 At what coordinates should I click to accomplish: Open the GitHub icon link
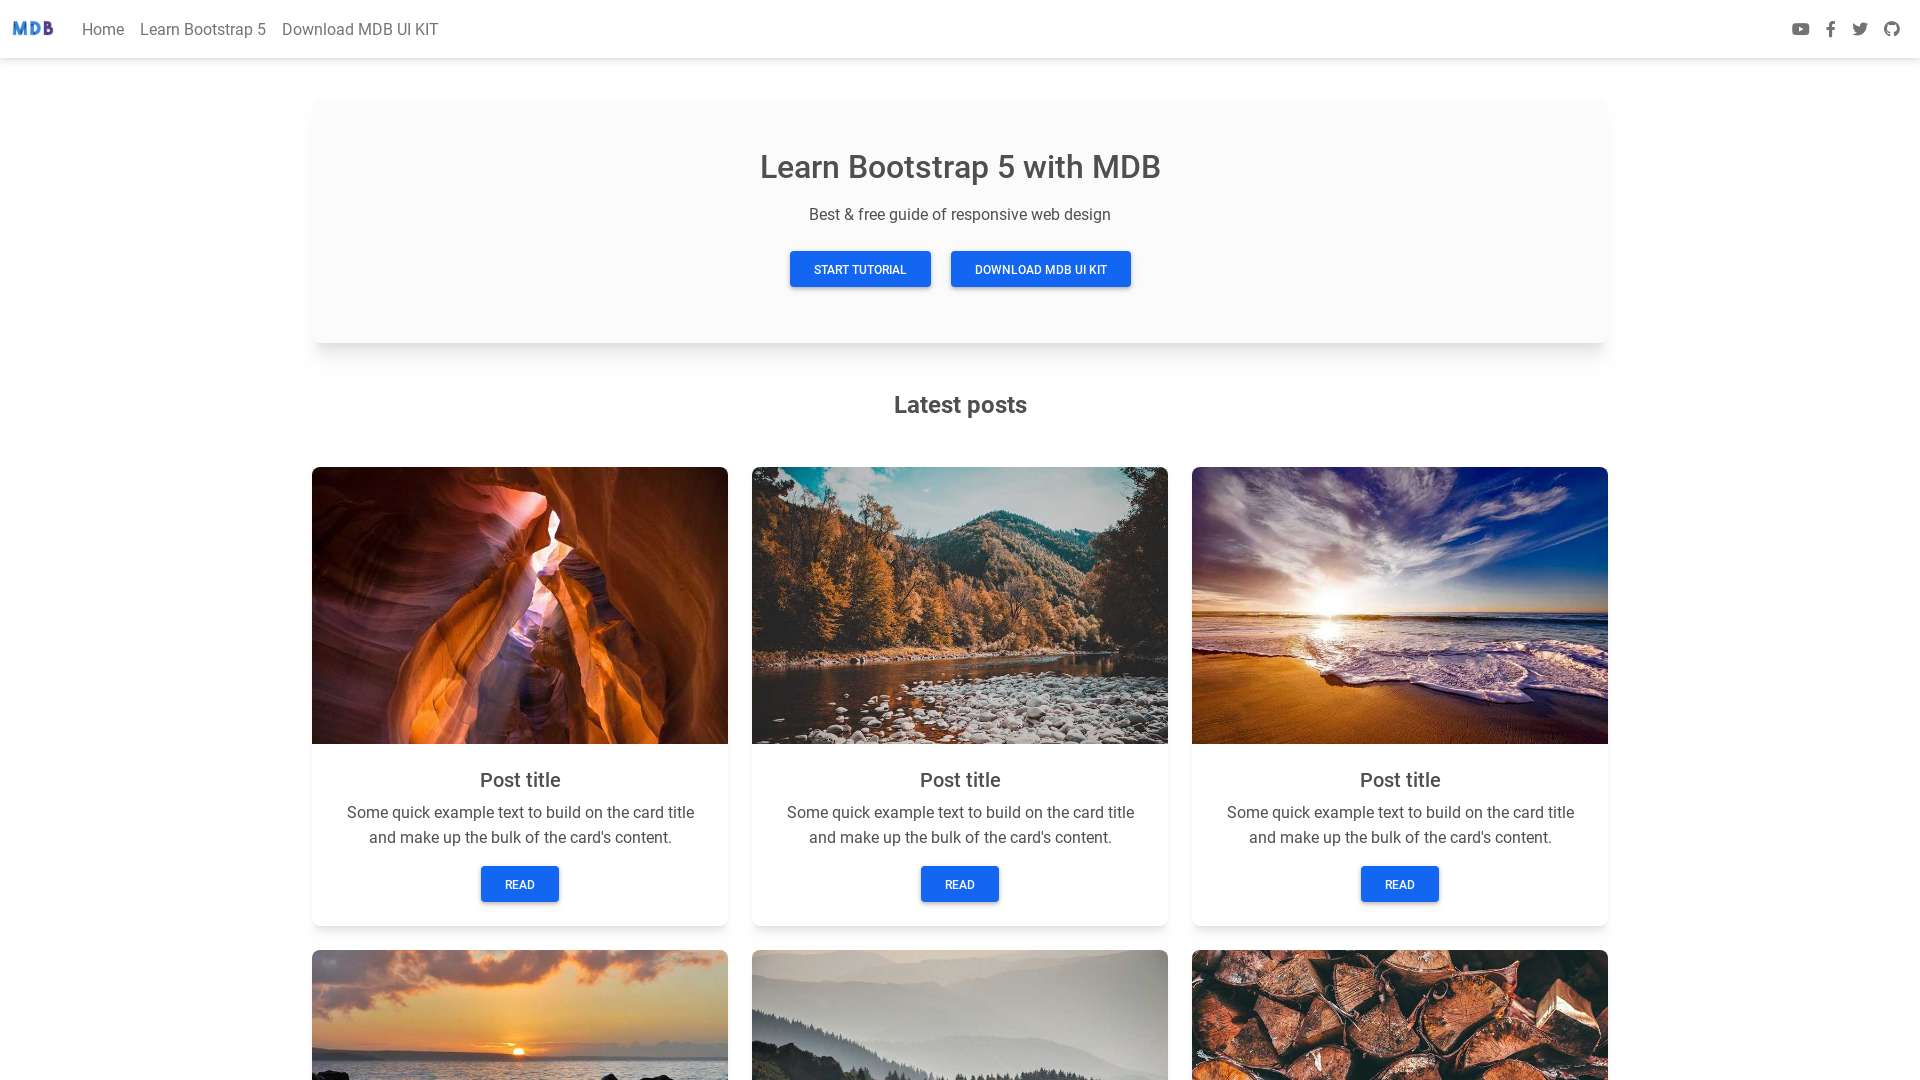pyautogui.click(x=1891, y=29)
